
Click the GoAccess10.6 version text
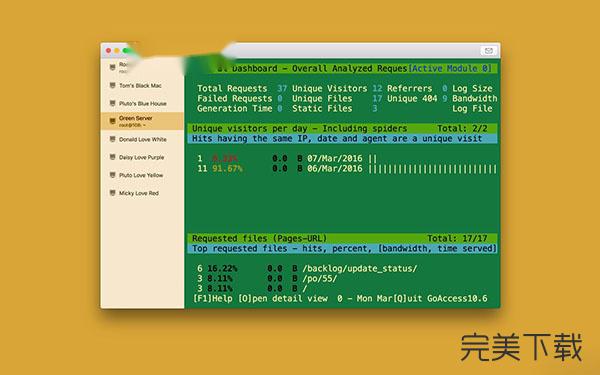pos(457,298)
